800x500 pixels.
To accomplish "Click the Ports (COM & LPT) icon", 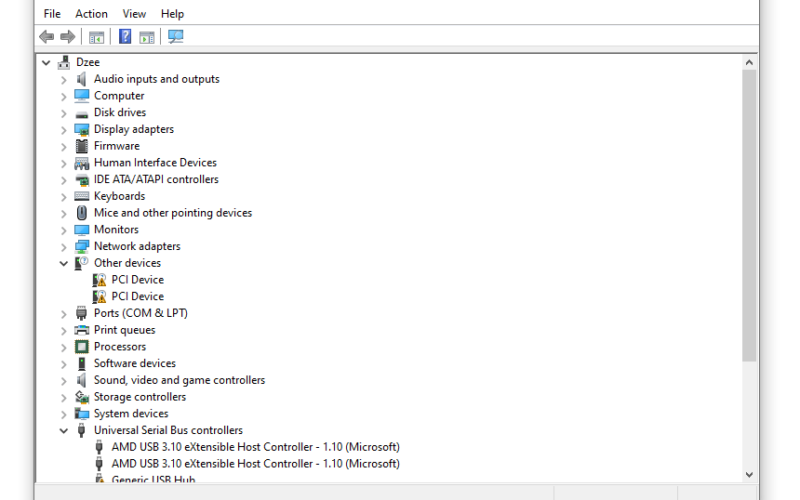I will 82,313.
